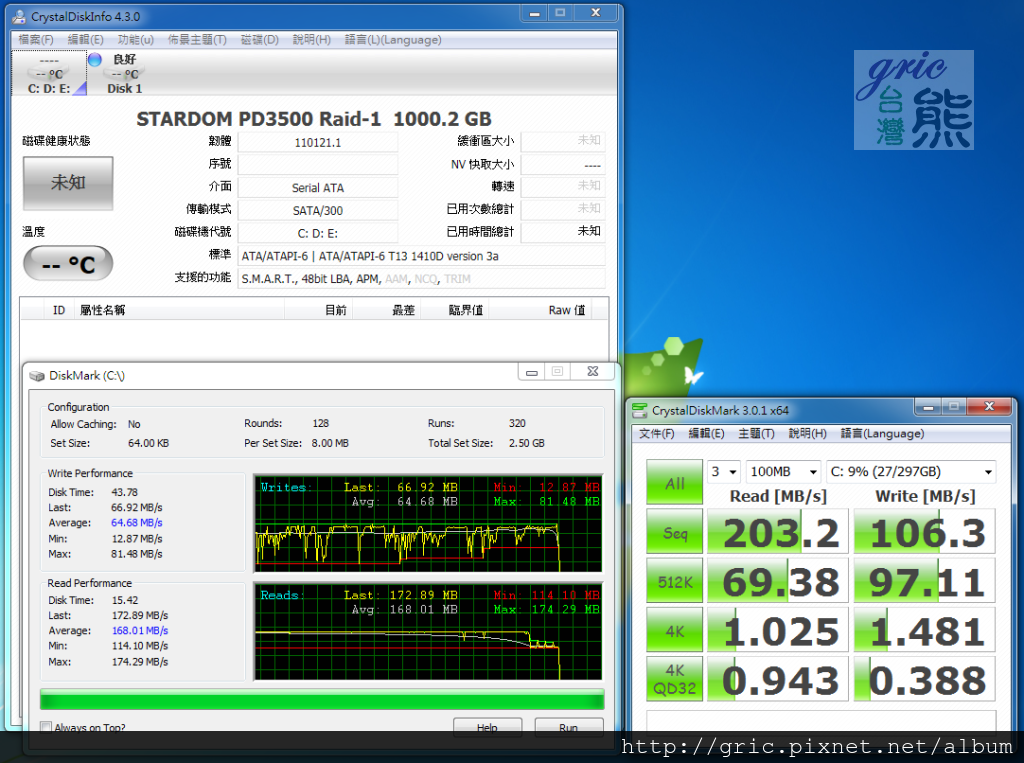Minimize the CrystalDiskMark window

(x=928, y=407)
